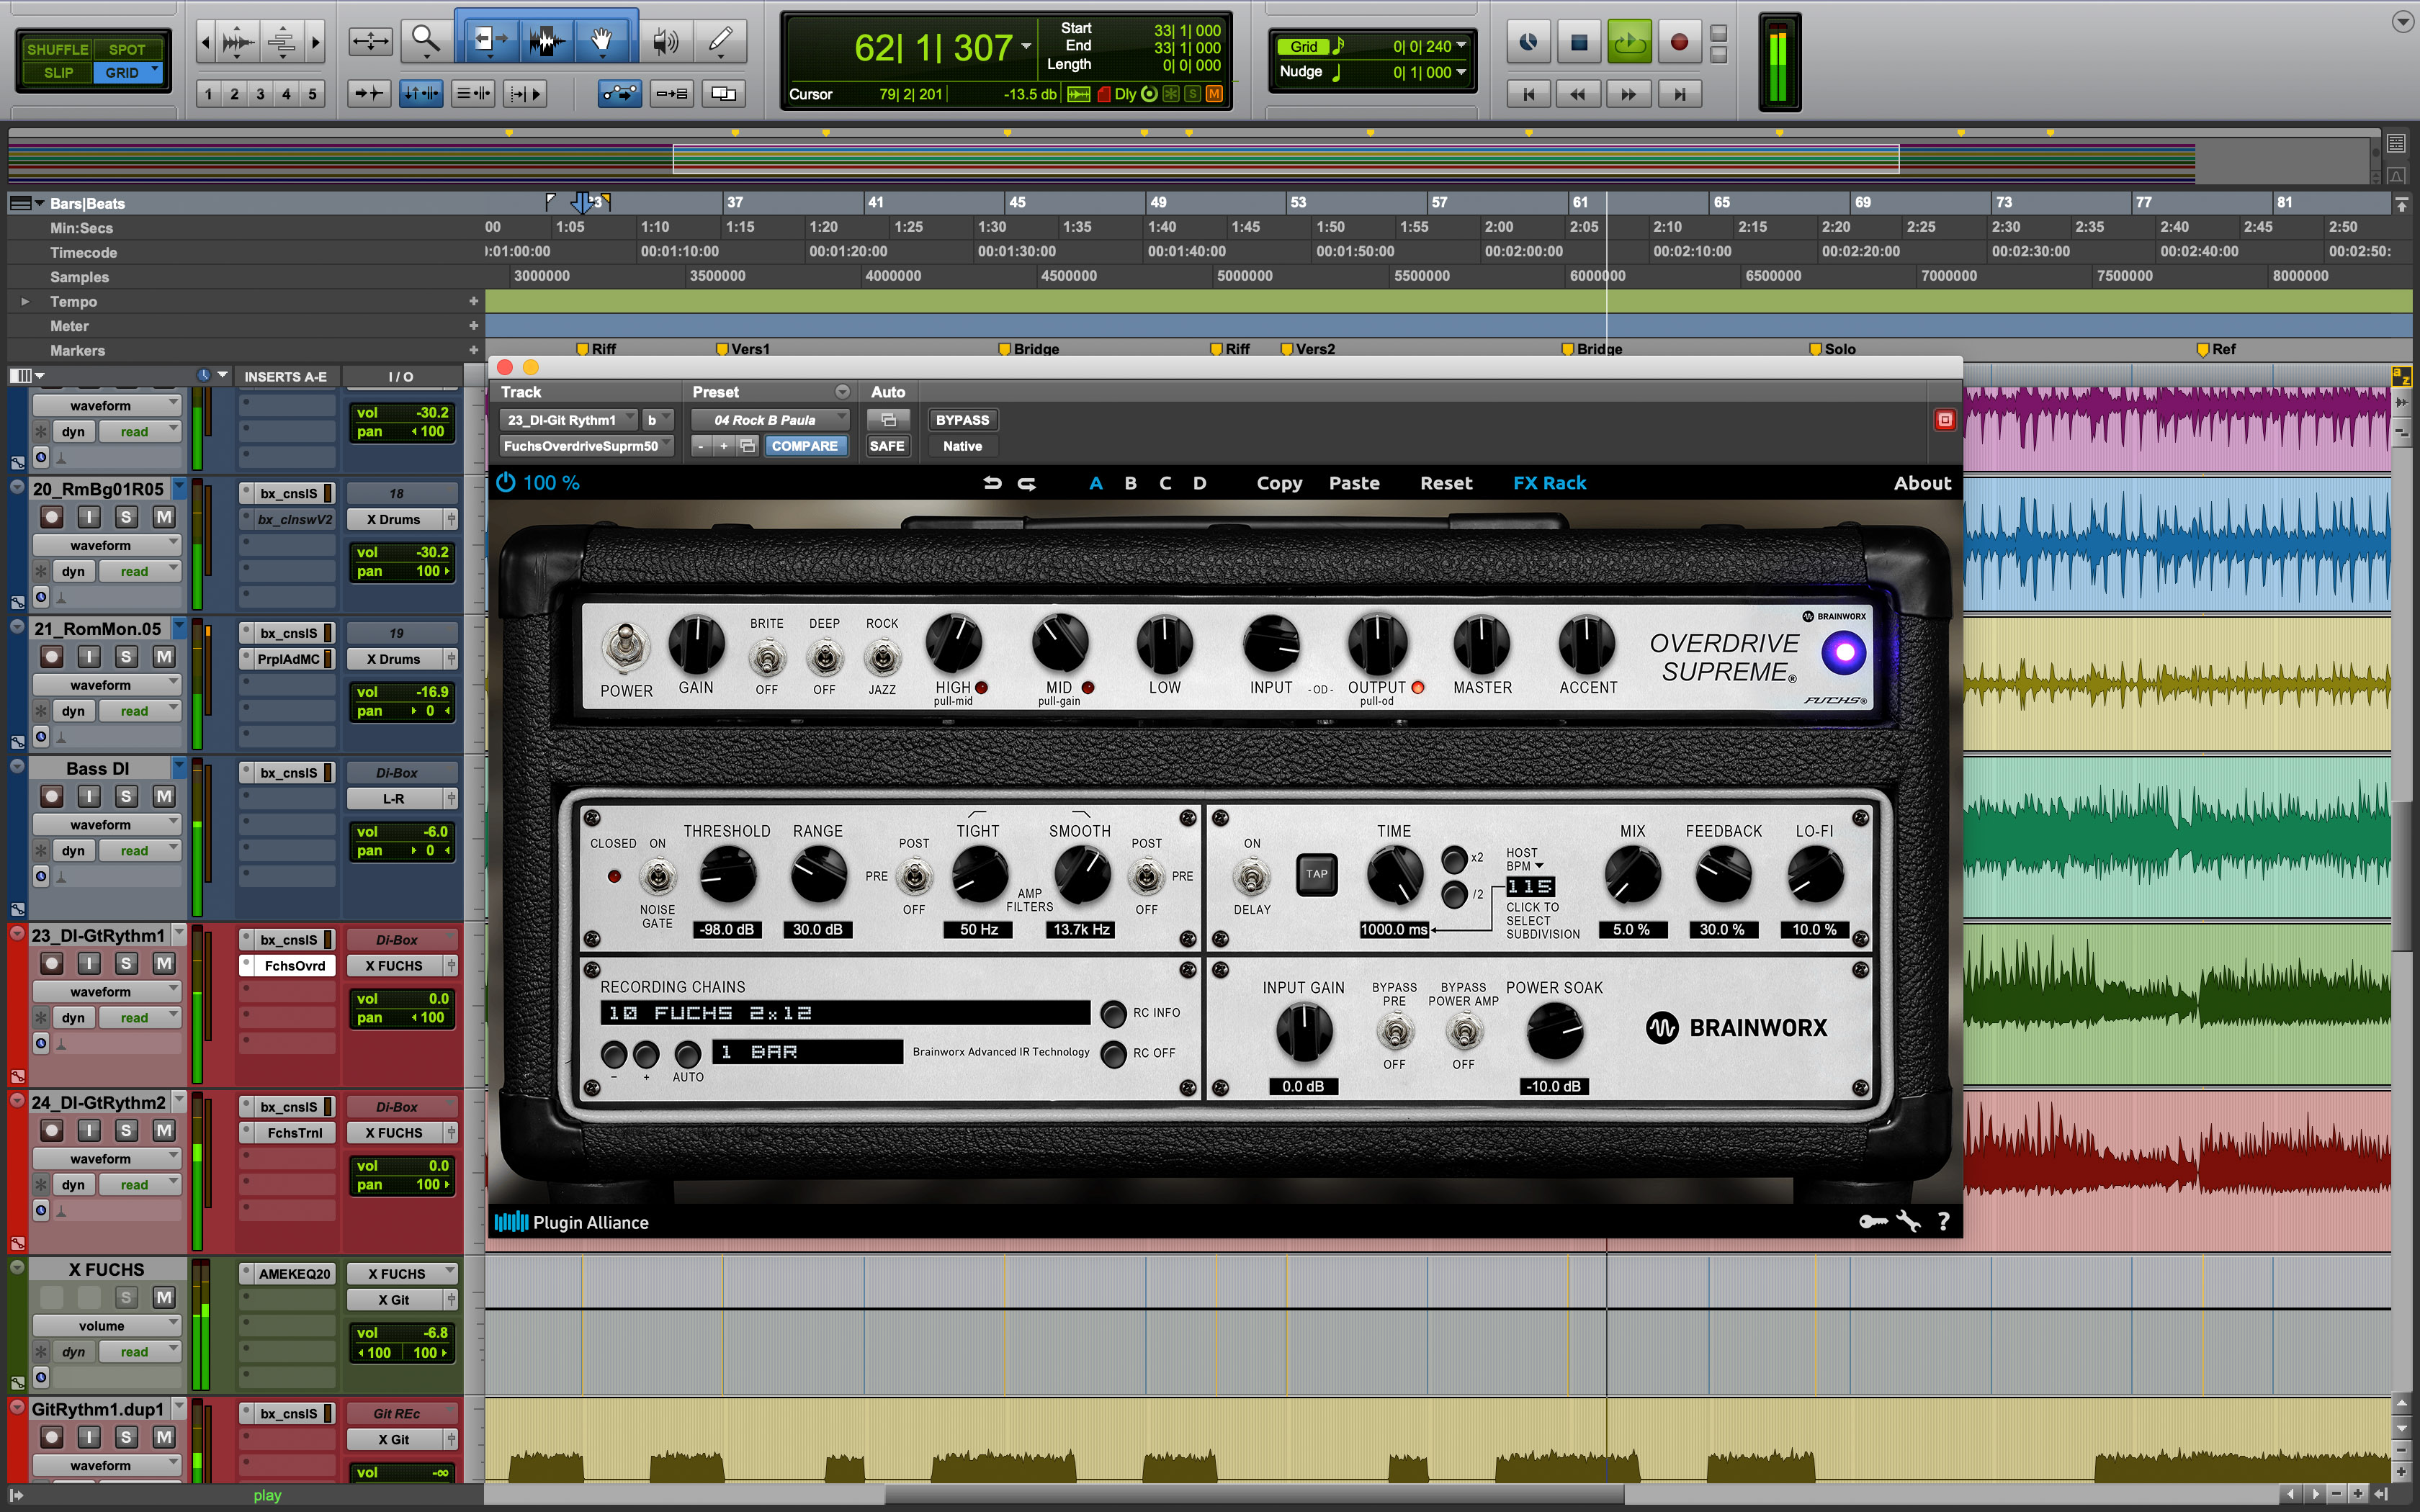Select the Zoomer magnifier tool
The width and height of the screenshot is (2420, 1512).
coord(425,41)
